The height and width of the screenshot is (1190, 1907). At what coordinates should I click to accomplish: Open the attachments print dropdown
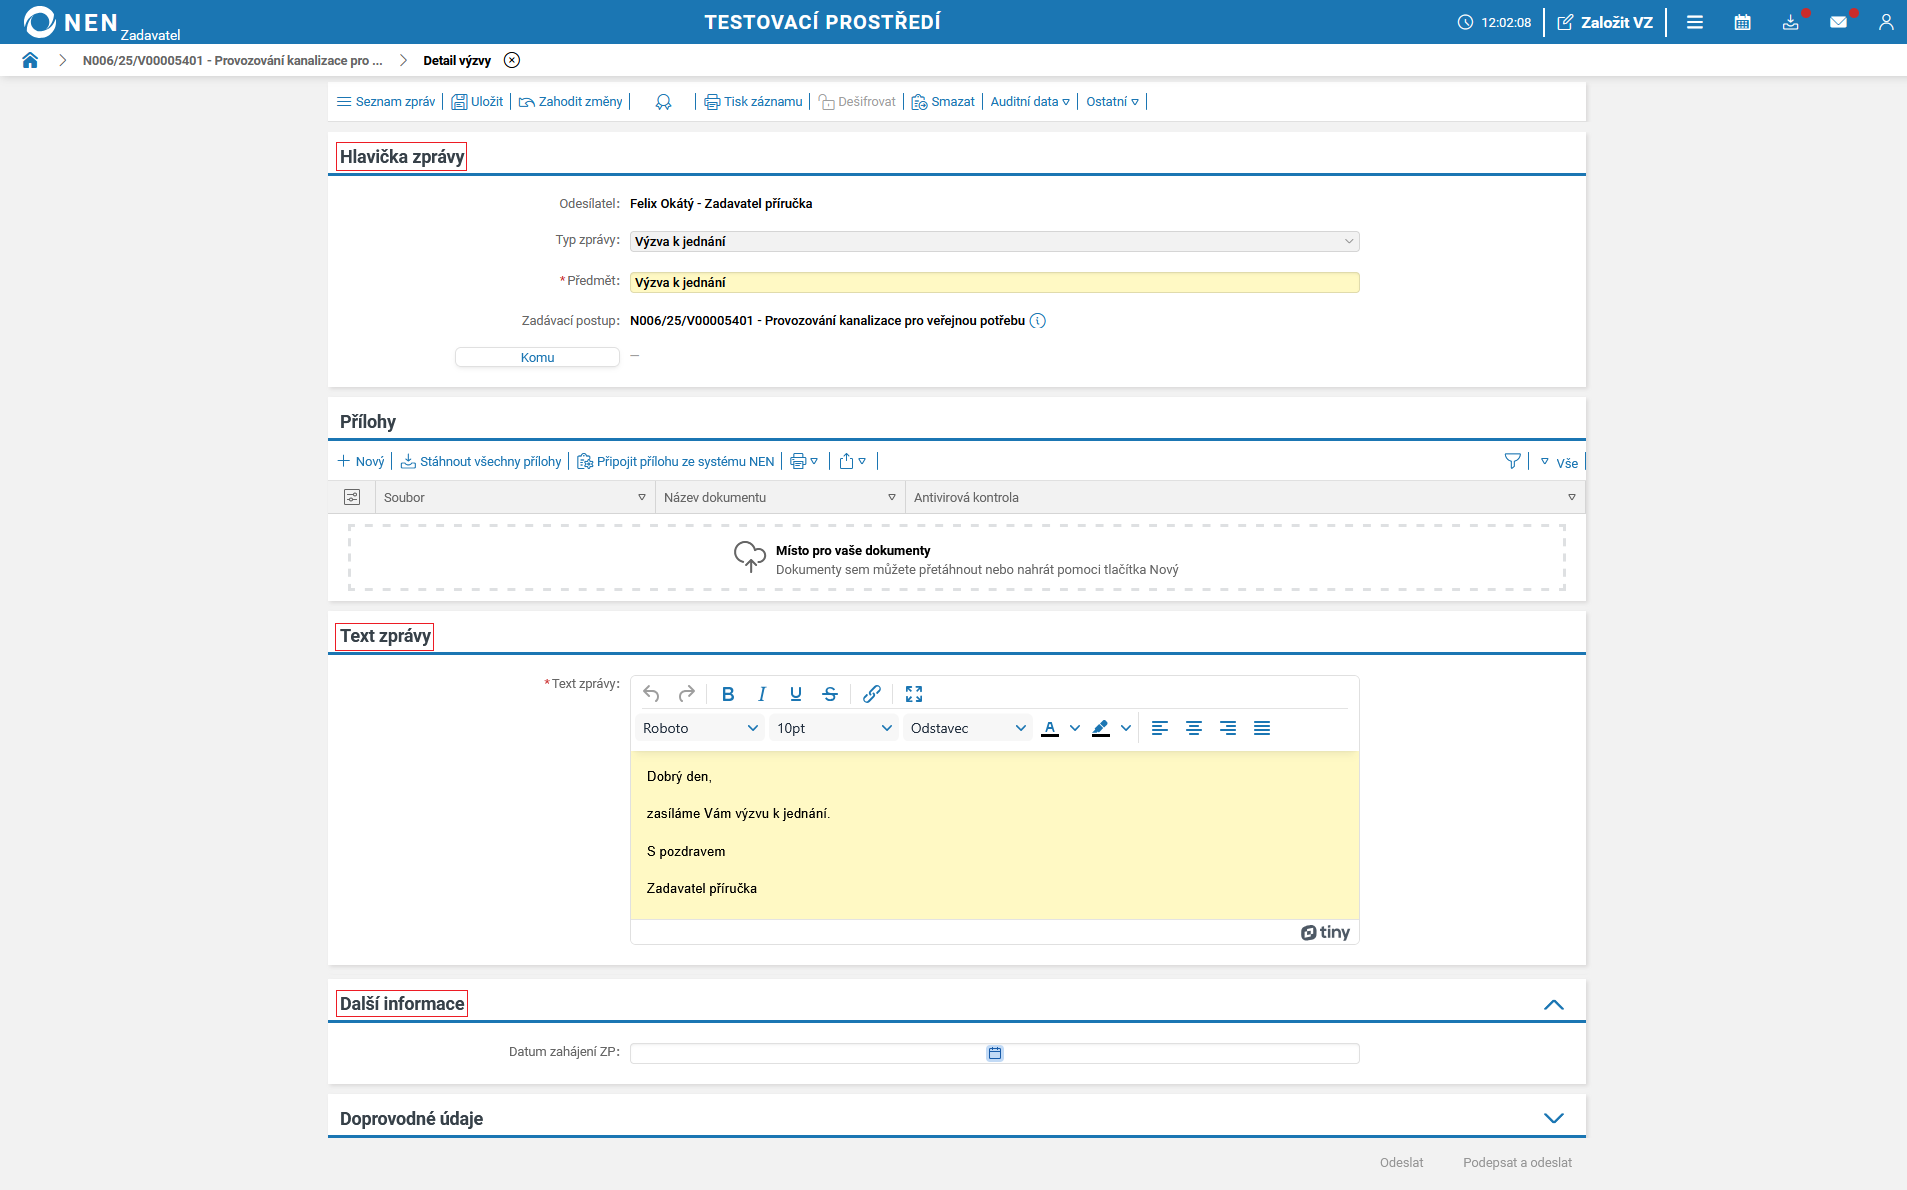pos(804,462)
